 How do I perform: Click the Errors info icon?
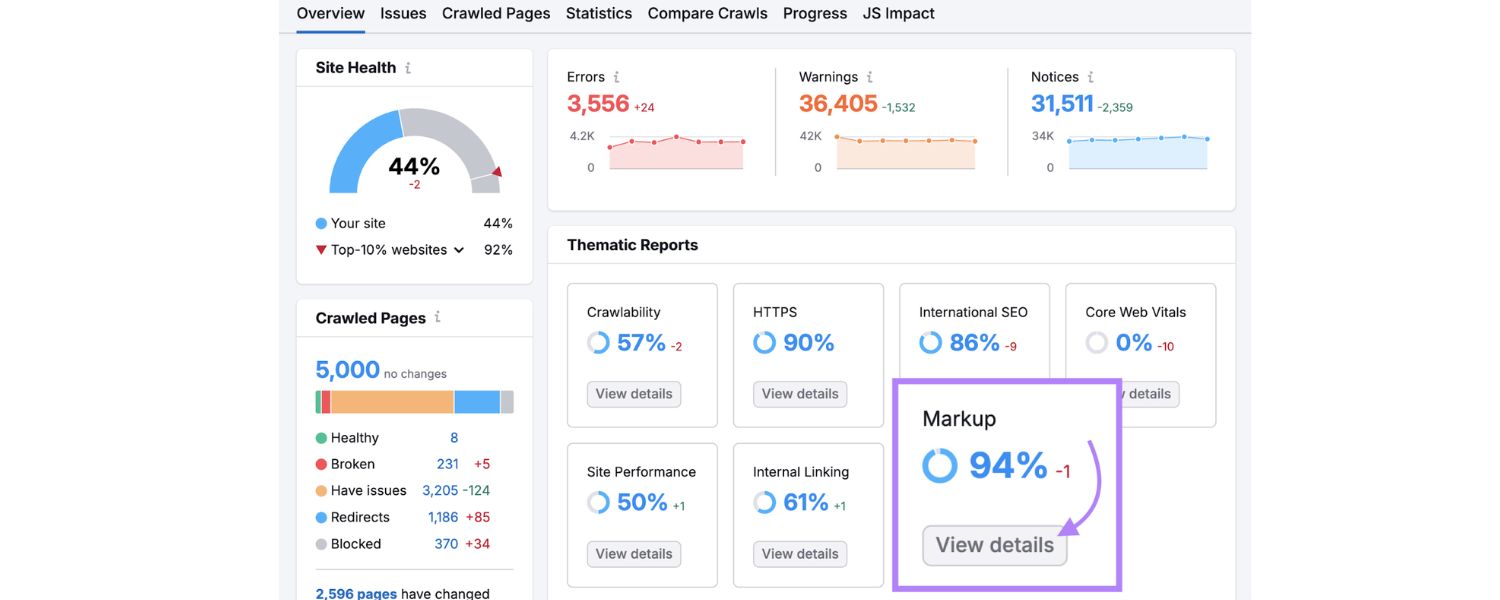pyautogui.click(x=617, y=76)
